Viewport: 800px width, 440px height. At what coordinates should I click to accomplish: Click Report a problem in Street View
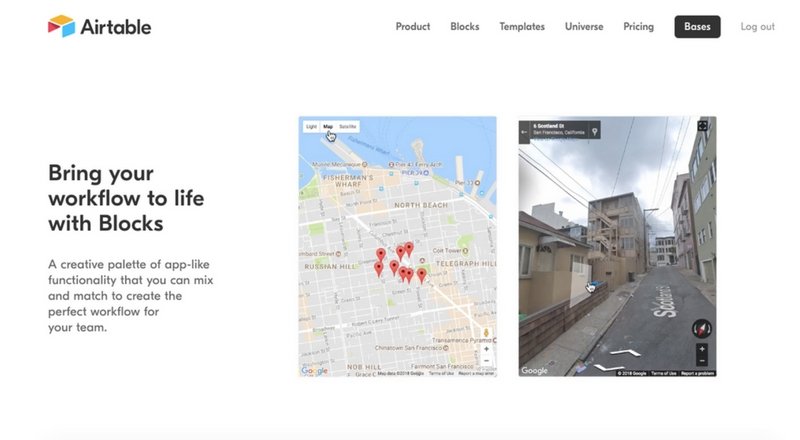(x=697, y=373)
